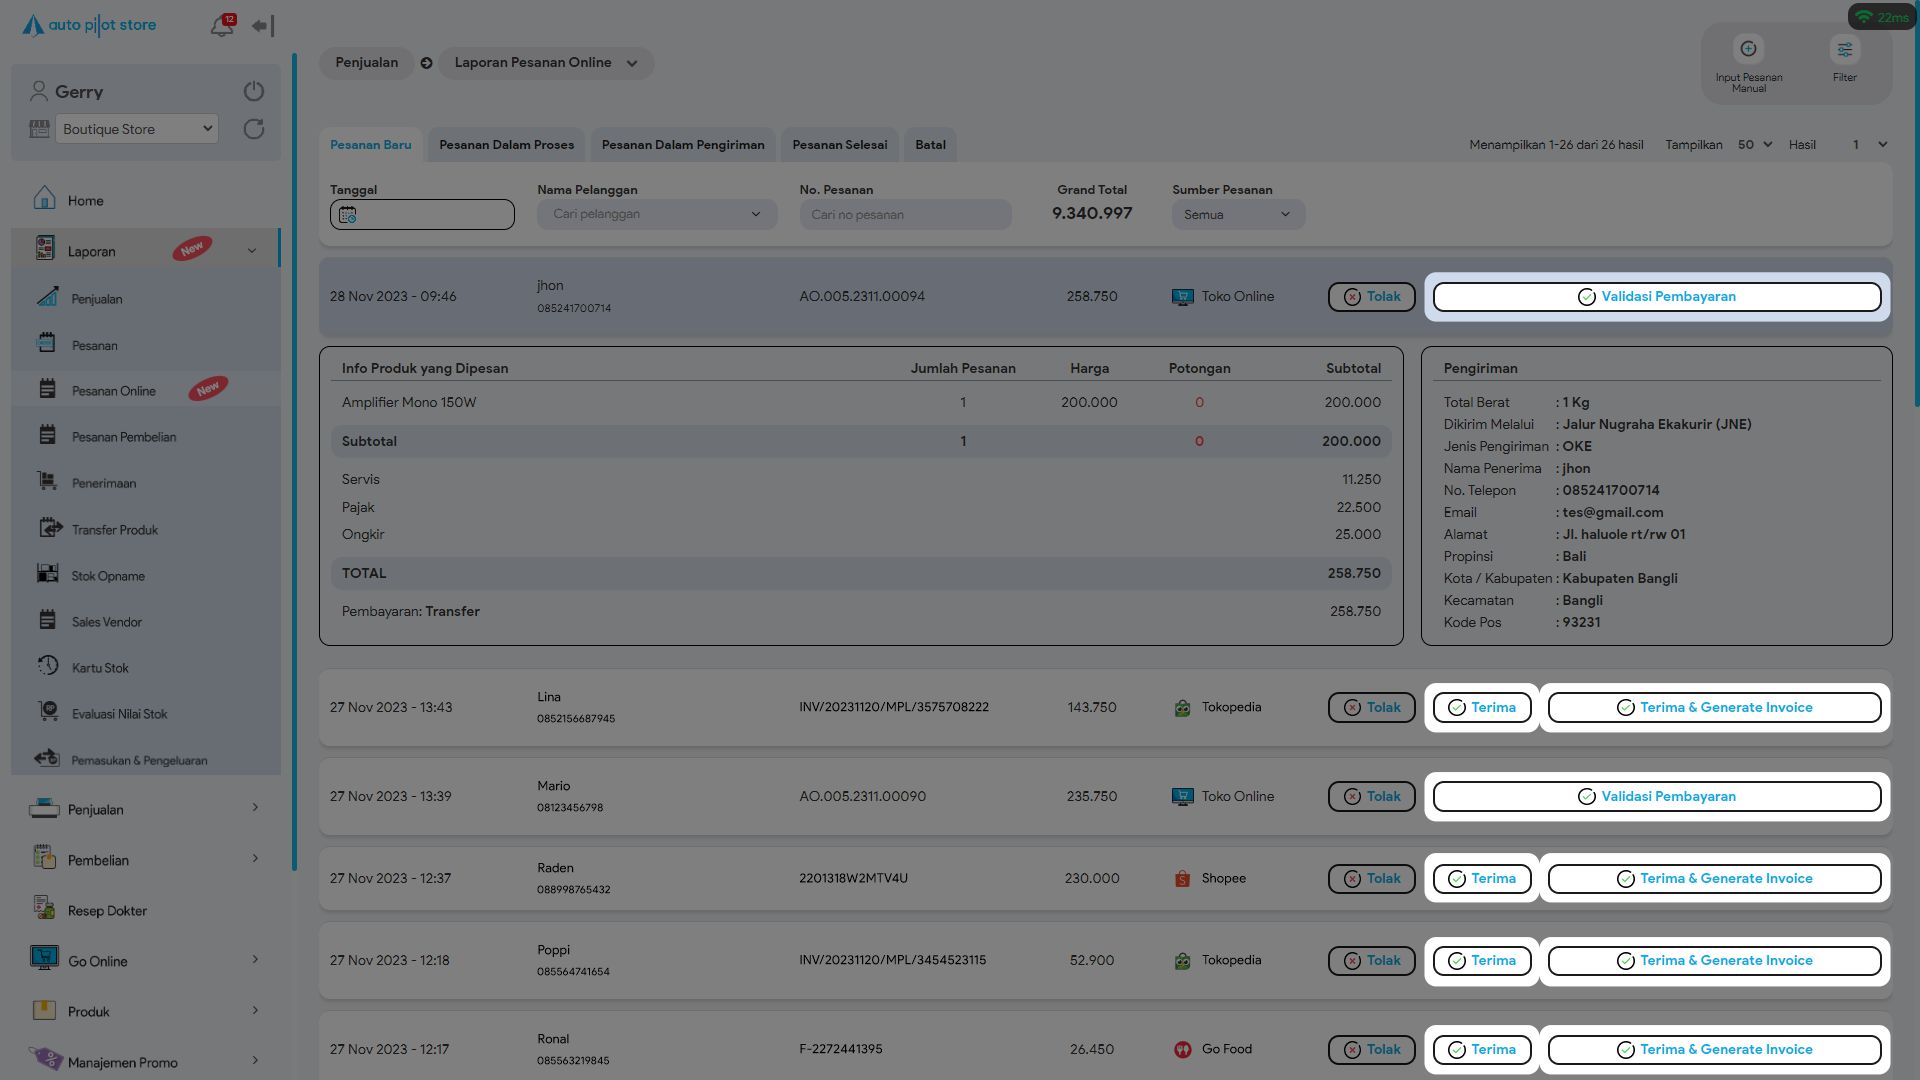Open Resep Dokter menu item

[107, 911]
